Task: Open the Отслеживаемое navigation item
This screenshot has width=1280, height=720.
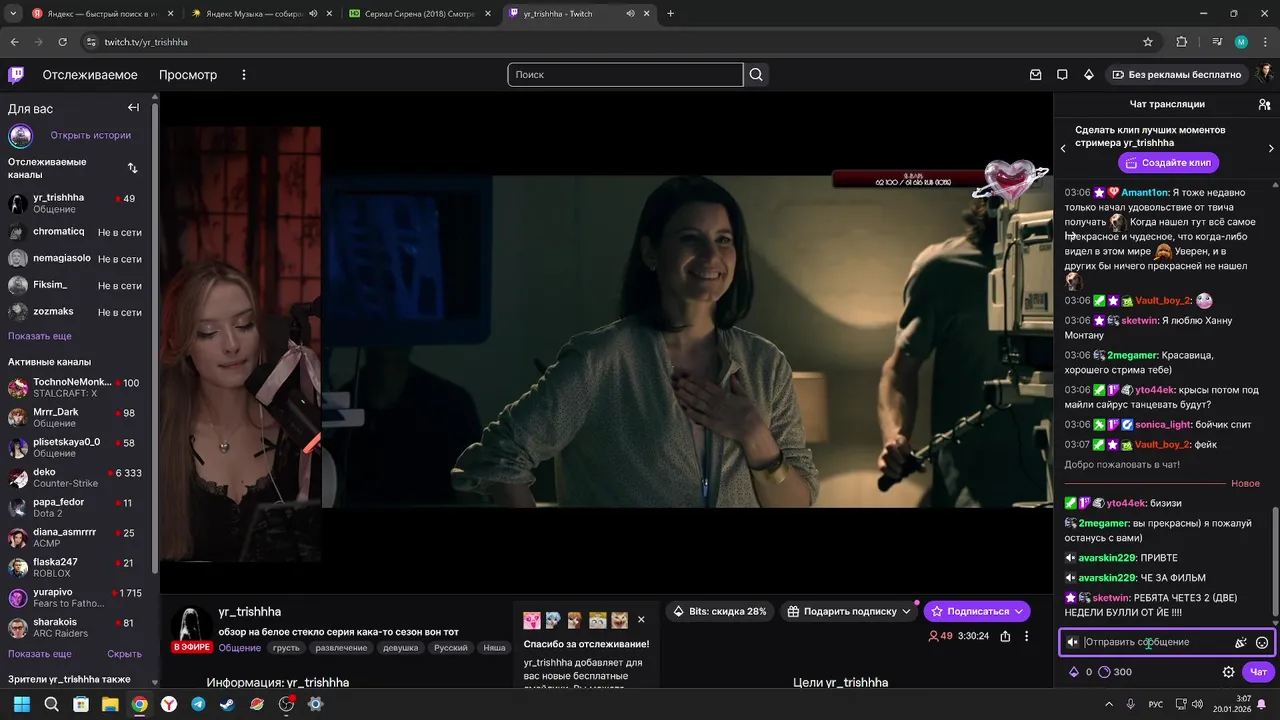Action: pos(90,75)
